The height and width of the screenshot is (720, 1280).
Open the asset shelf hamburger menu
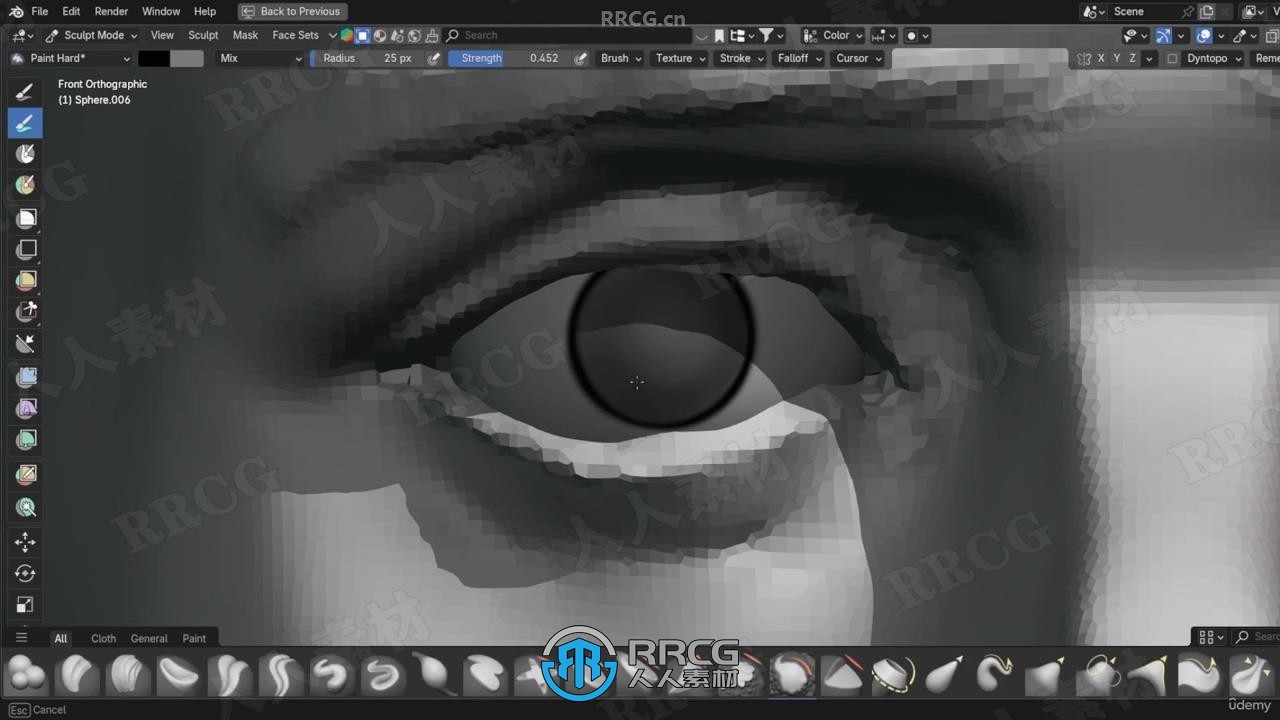click(21, 637)
